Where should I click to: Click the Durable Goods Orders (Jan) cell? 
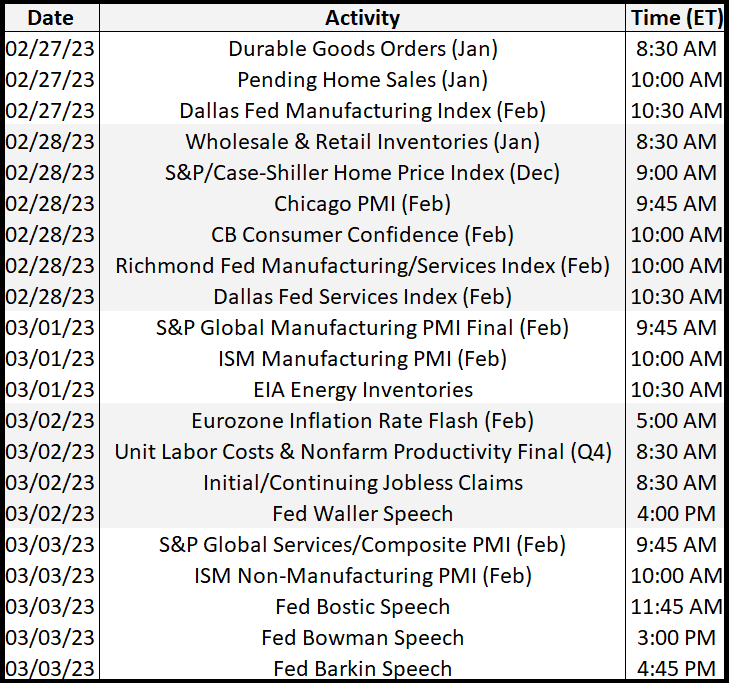(363, 49)
